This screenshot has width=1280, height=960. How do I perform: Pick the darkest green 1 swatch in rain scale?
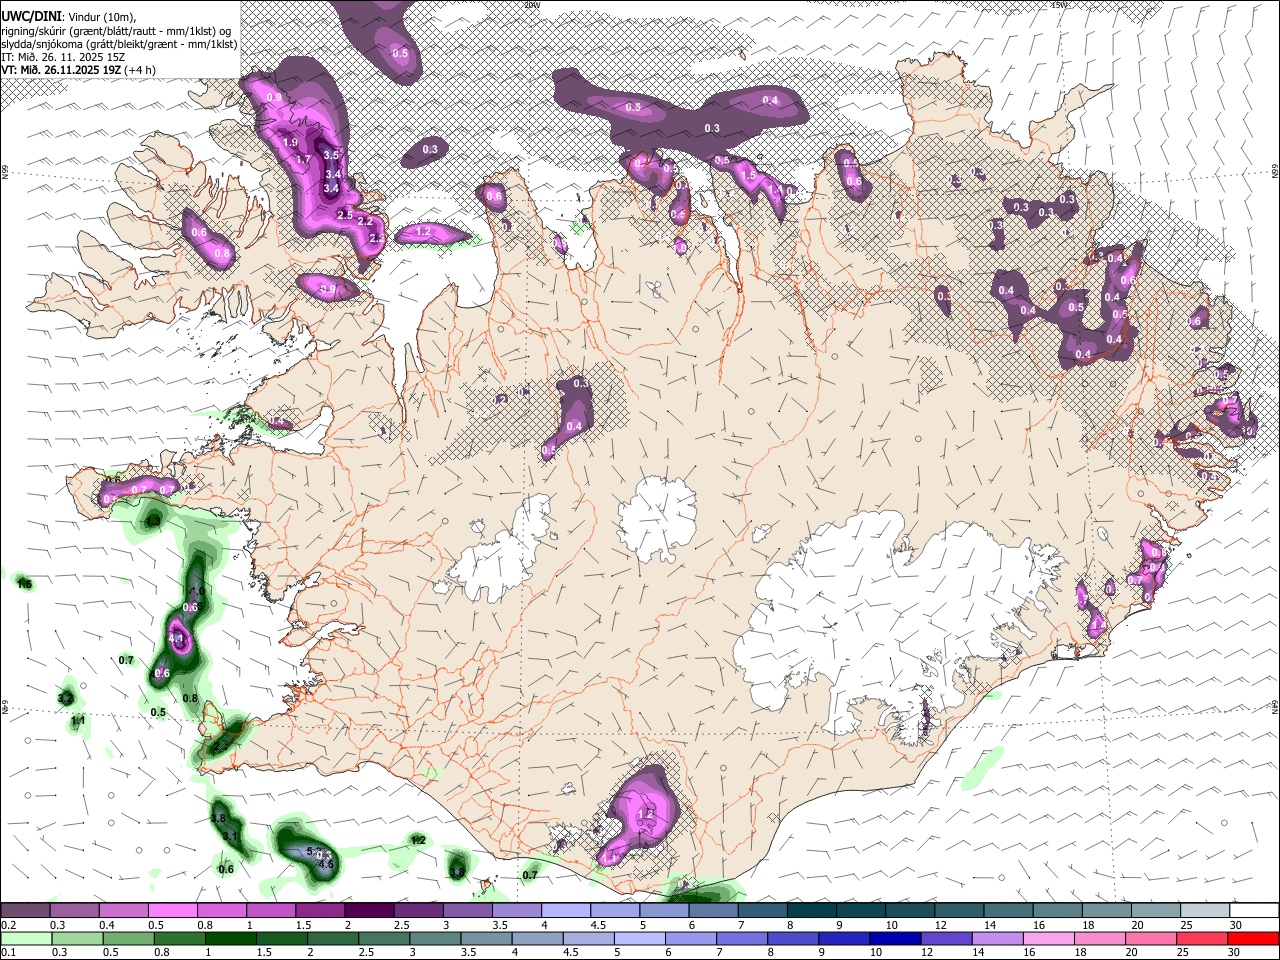point(229,938)
